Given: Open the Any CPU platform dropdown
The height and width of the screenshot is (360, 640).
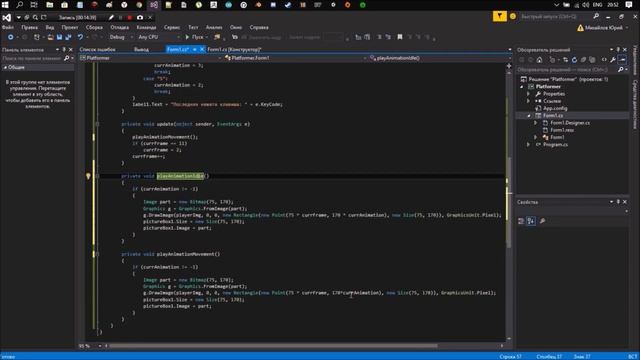Looking at the screenshot, I should pyautogui.click(x=159, y=37).
